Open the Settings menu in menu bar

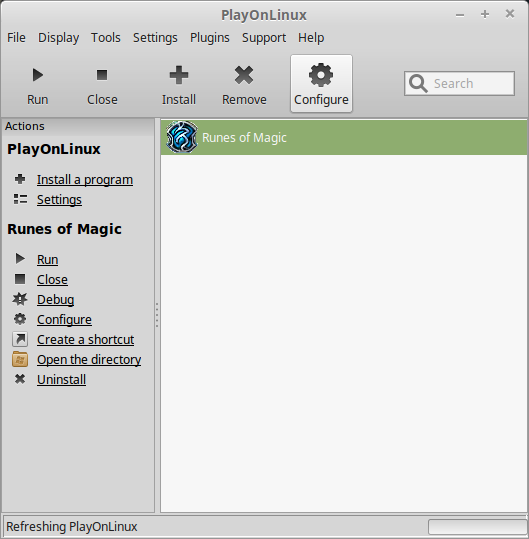coord(155,37)
